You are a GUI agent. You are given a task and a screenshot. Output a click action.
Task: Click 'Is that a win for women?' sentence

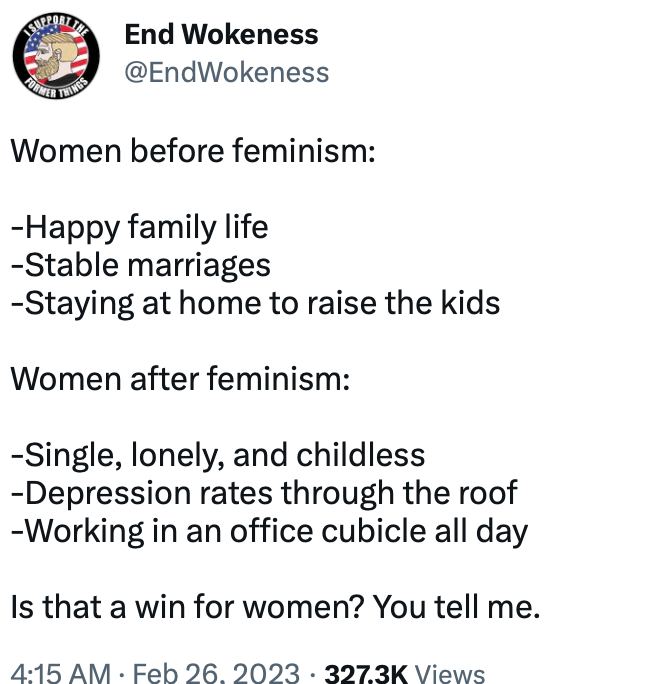(x=188, y=607)
